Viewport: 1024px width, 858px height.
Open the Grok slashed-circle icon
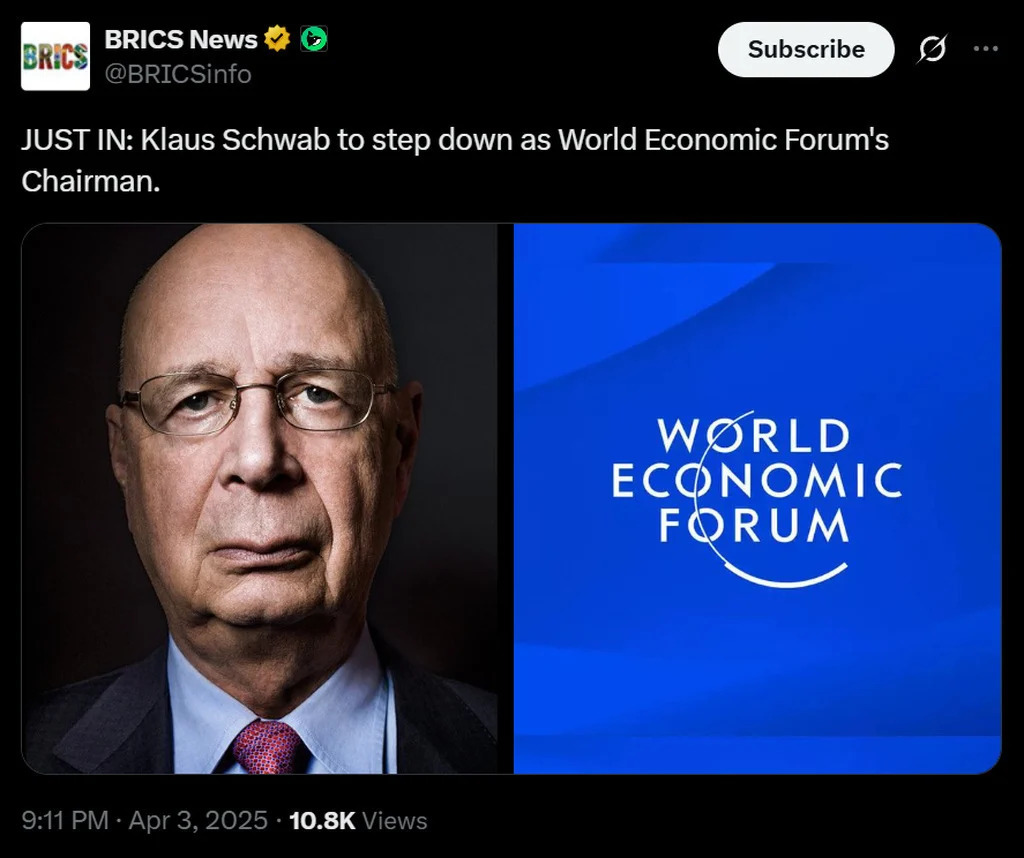coord(931,50)
